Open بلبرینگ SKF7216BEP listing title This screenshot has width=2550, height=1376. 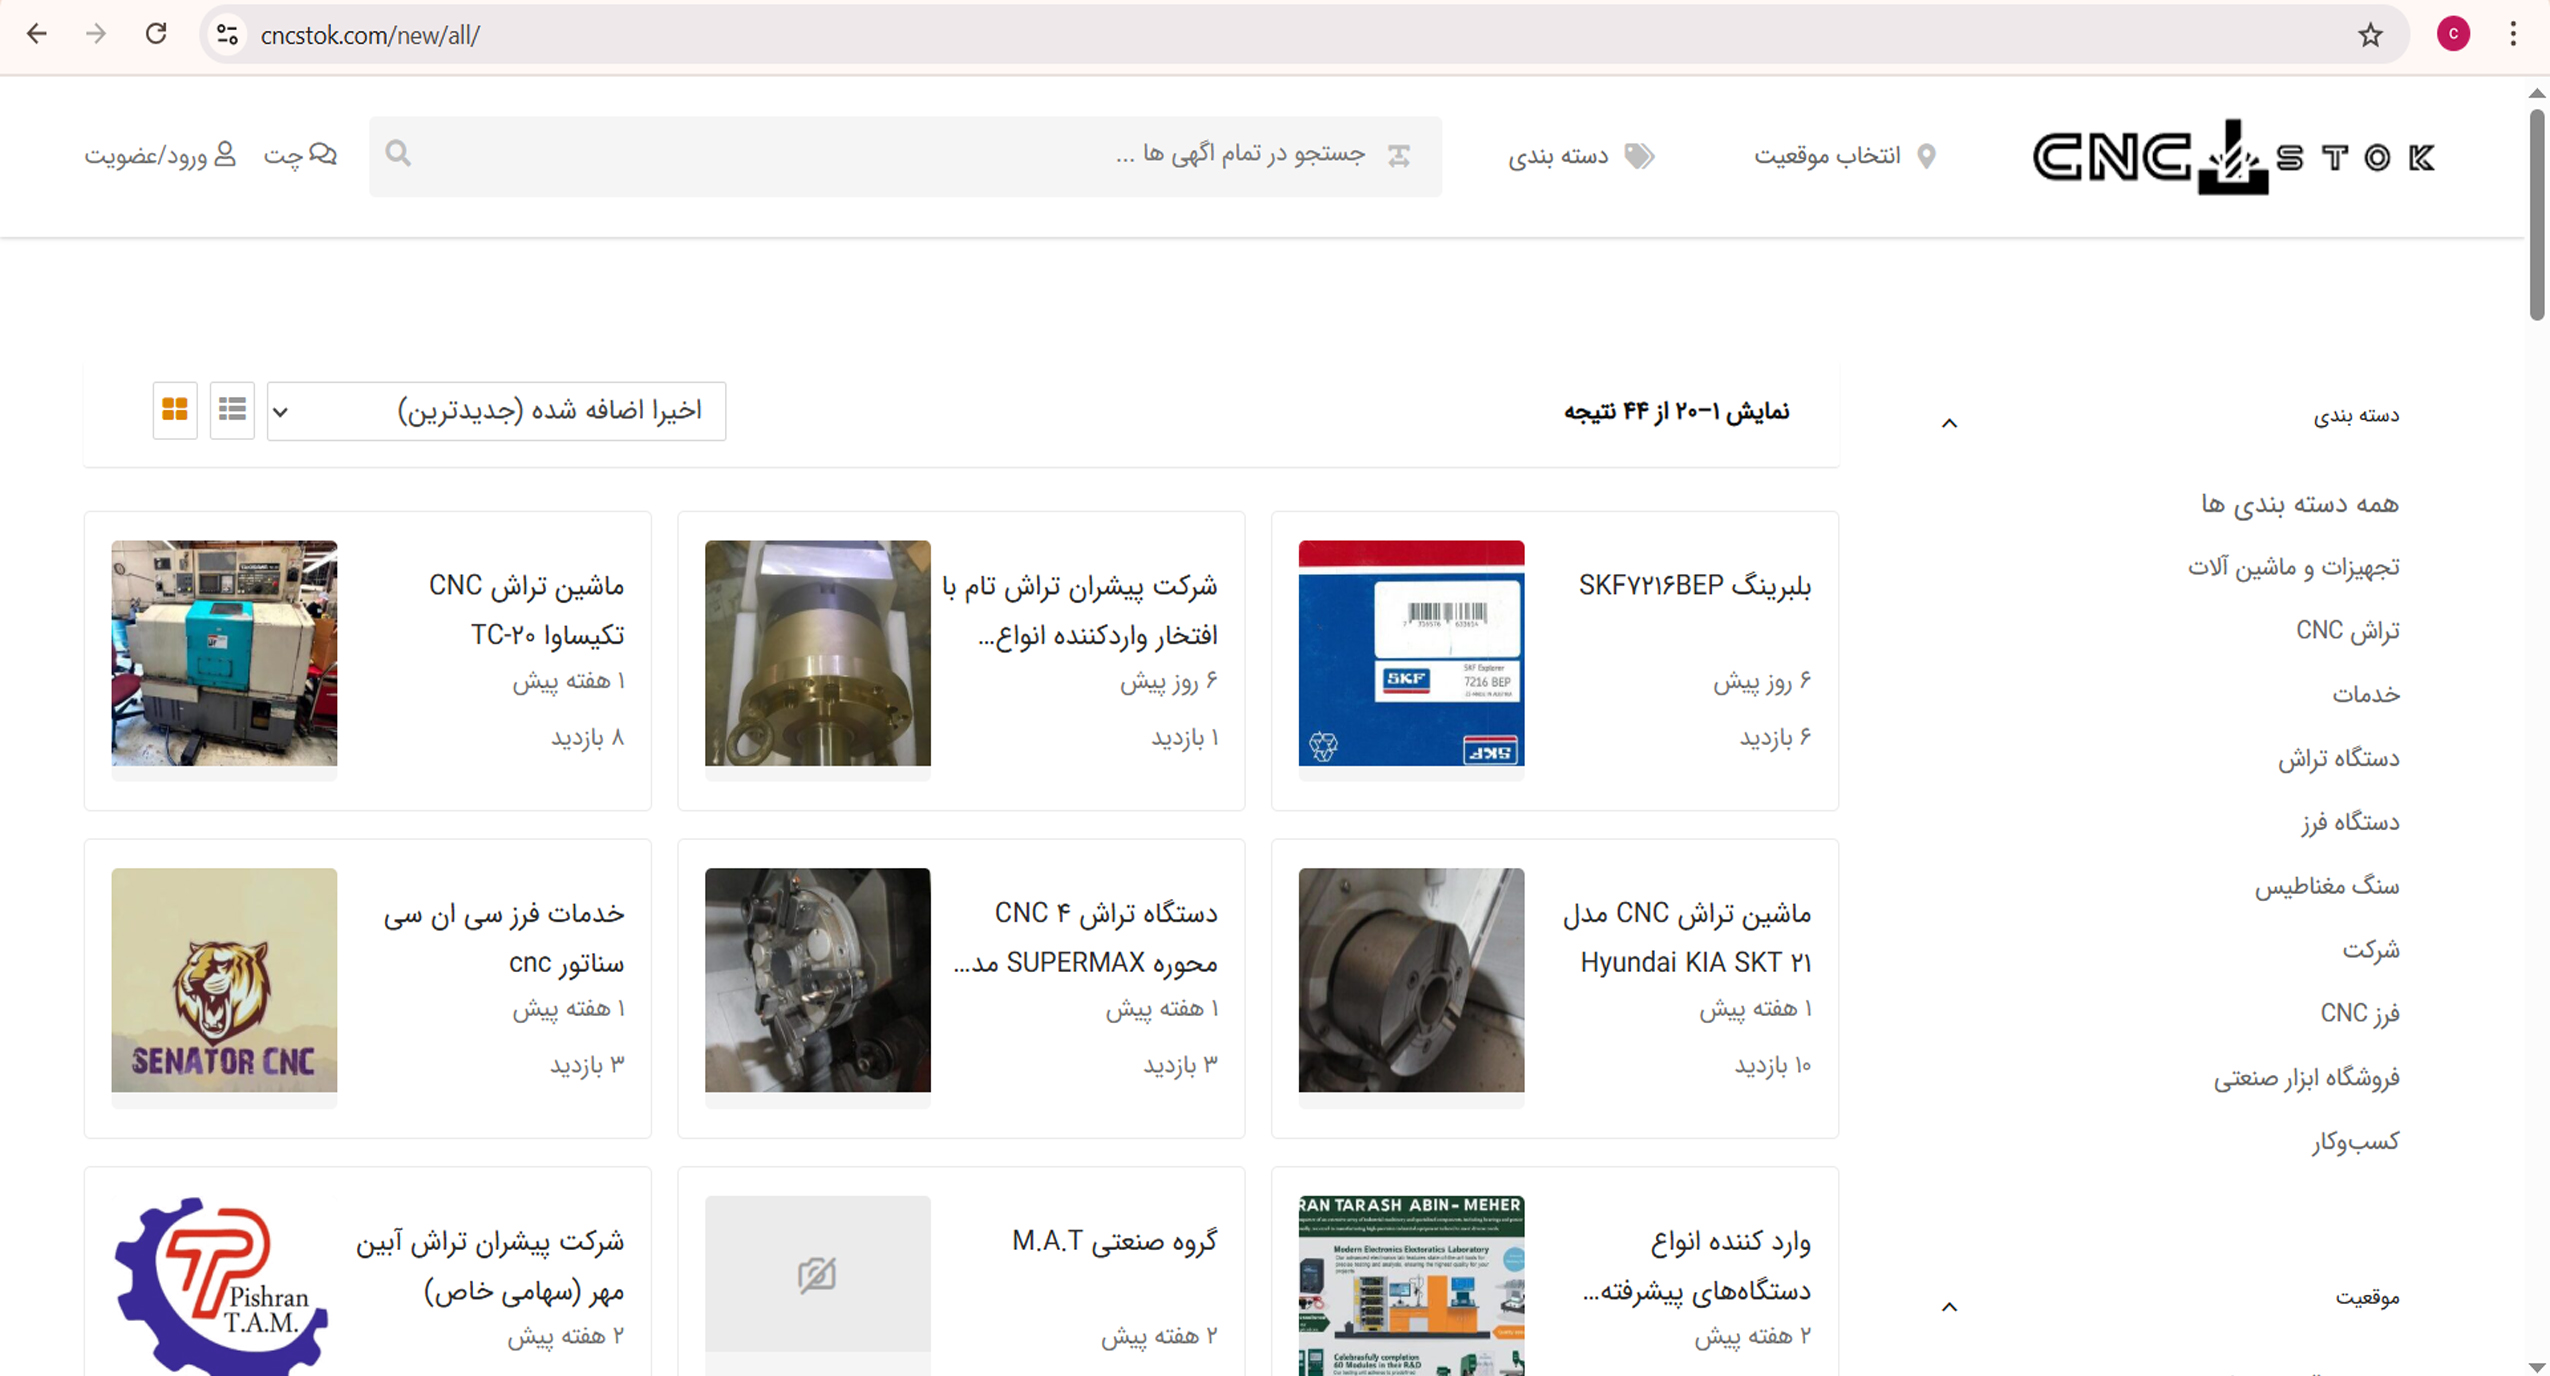point(1694,585)
